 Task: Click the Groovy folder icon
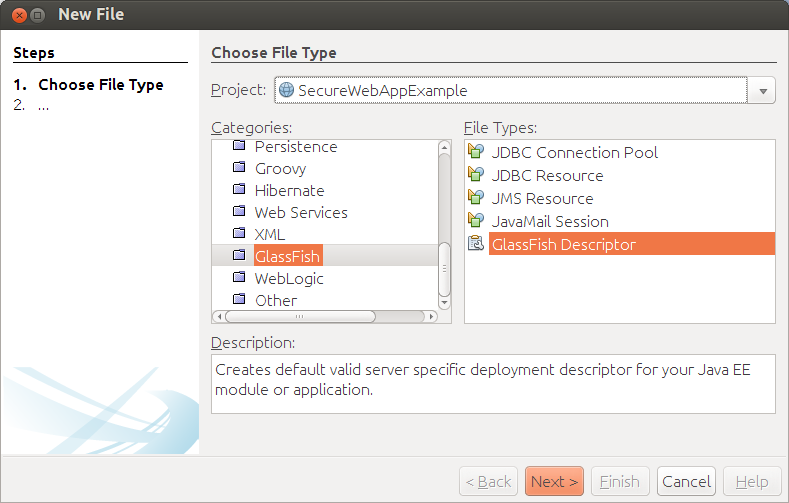[239, 166]
